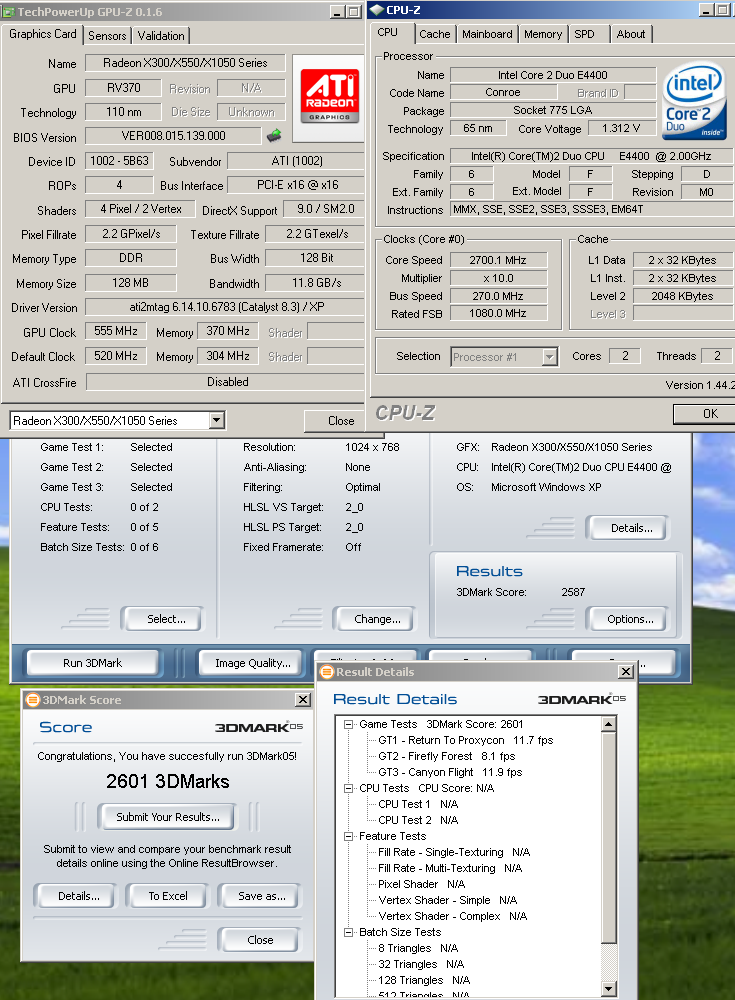This screenshot has height=1000, width=735.
Task: Select the 32 Triangles row
Action: [x=421, y=964]
